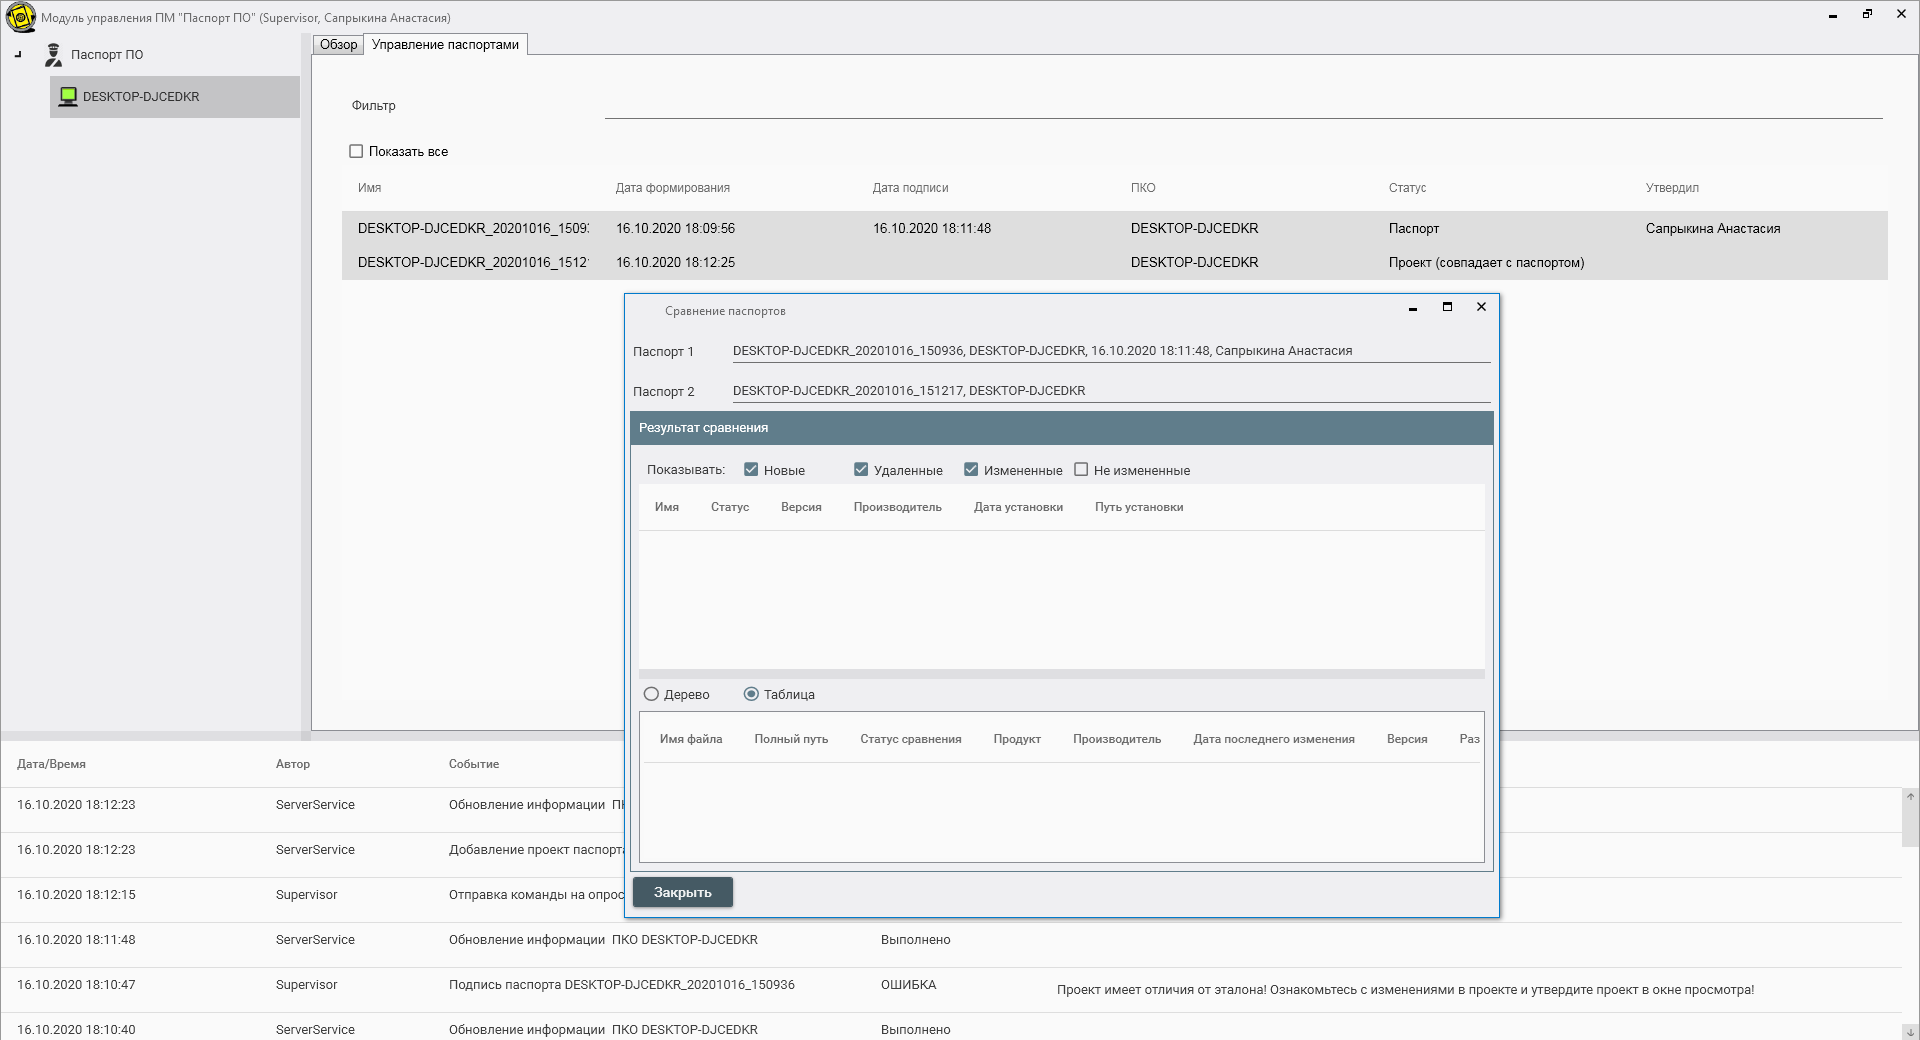1920x1040 pixels.
Task: Open the Управление паспортами tab
Action: click(445, 45)
